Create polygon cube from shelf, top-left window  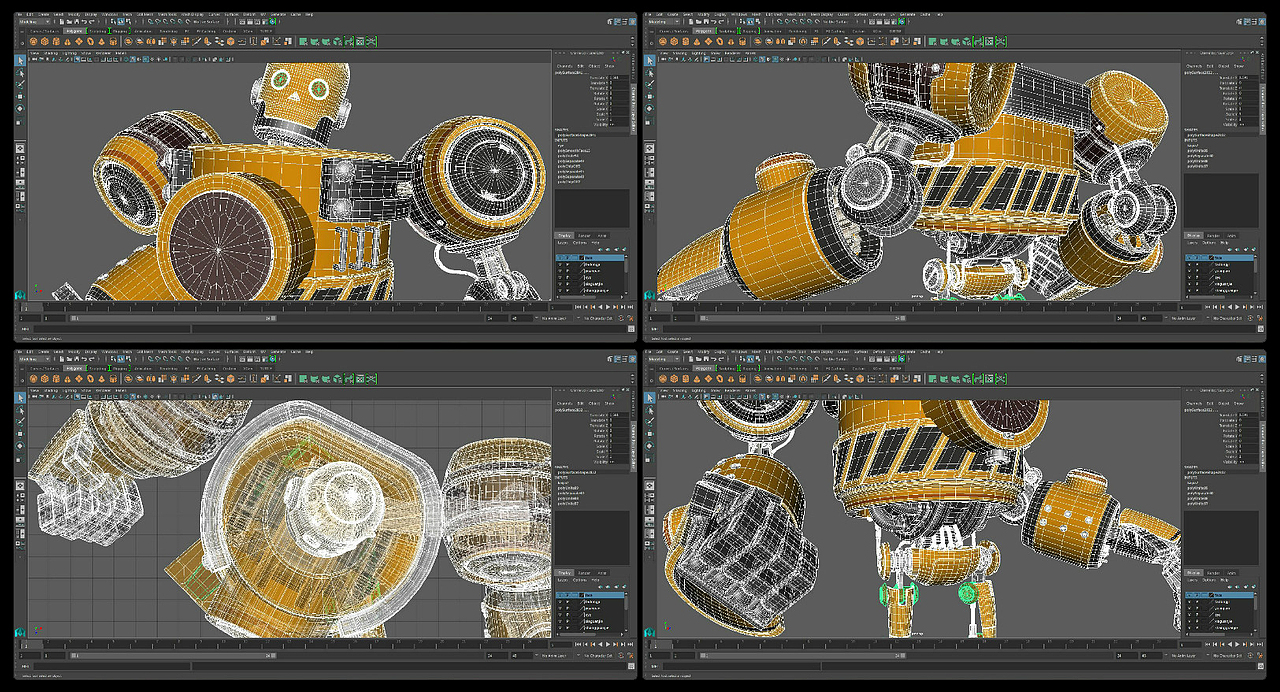click(44, 41)
